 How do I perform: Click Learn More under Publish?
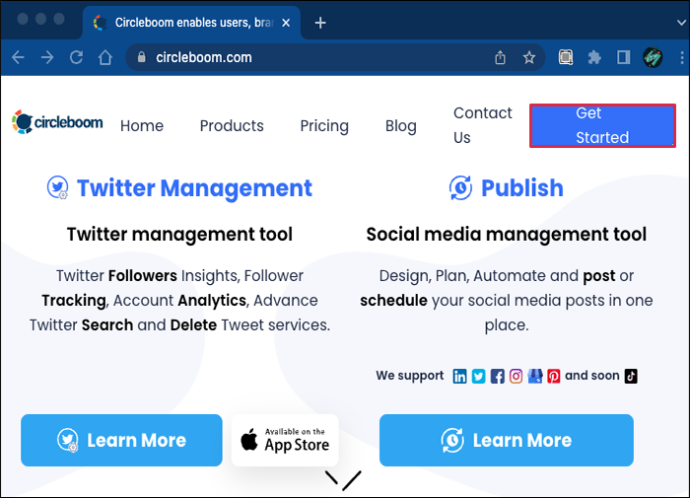click(x=506, y=440)
